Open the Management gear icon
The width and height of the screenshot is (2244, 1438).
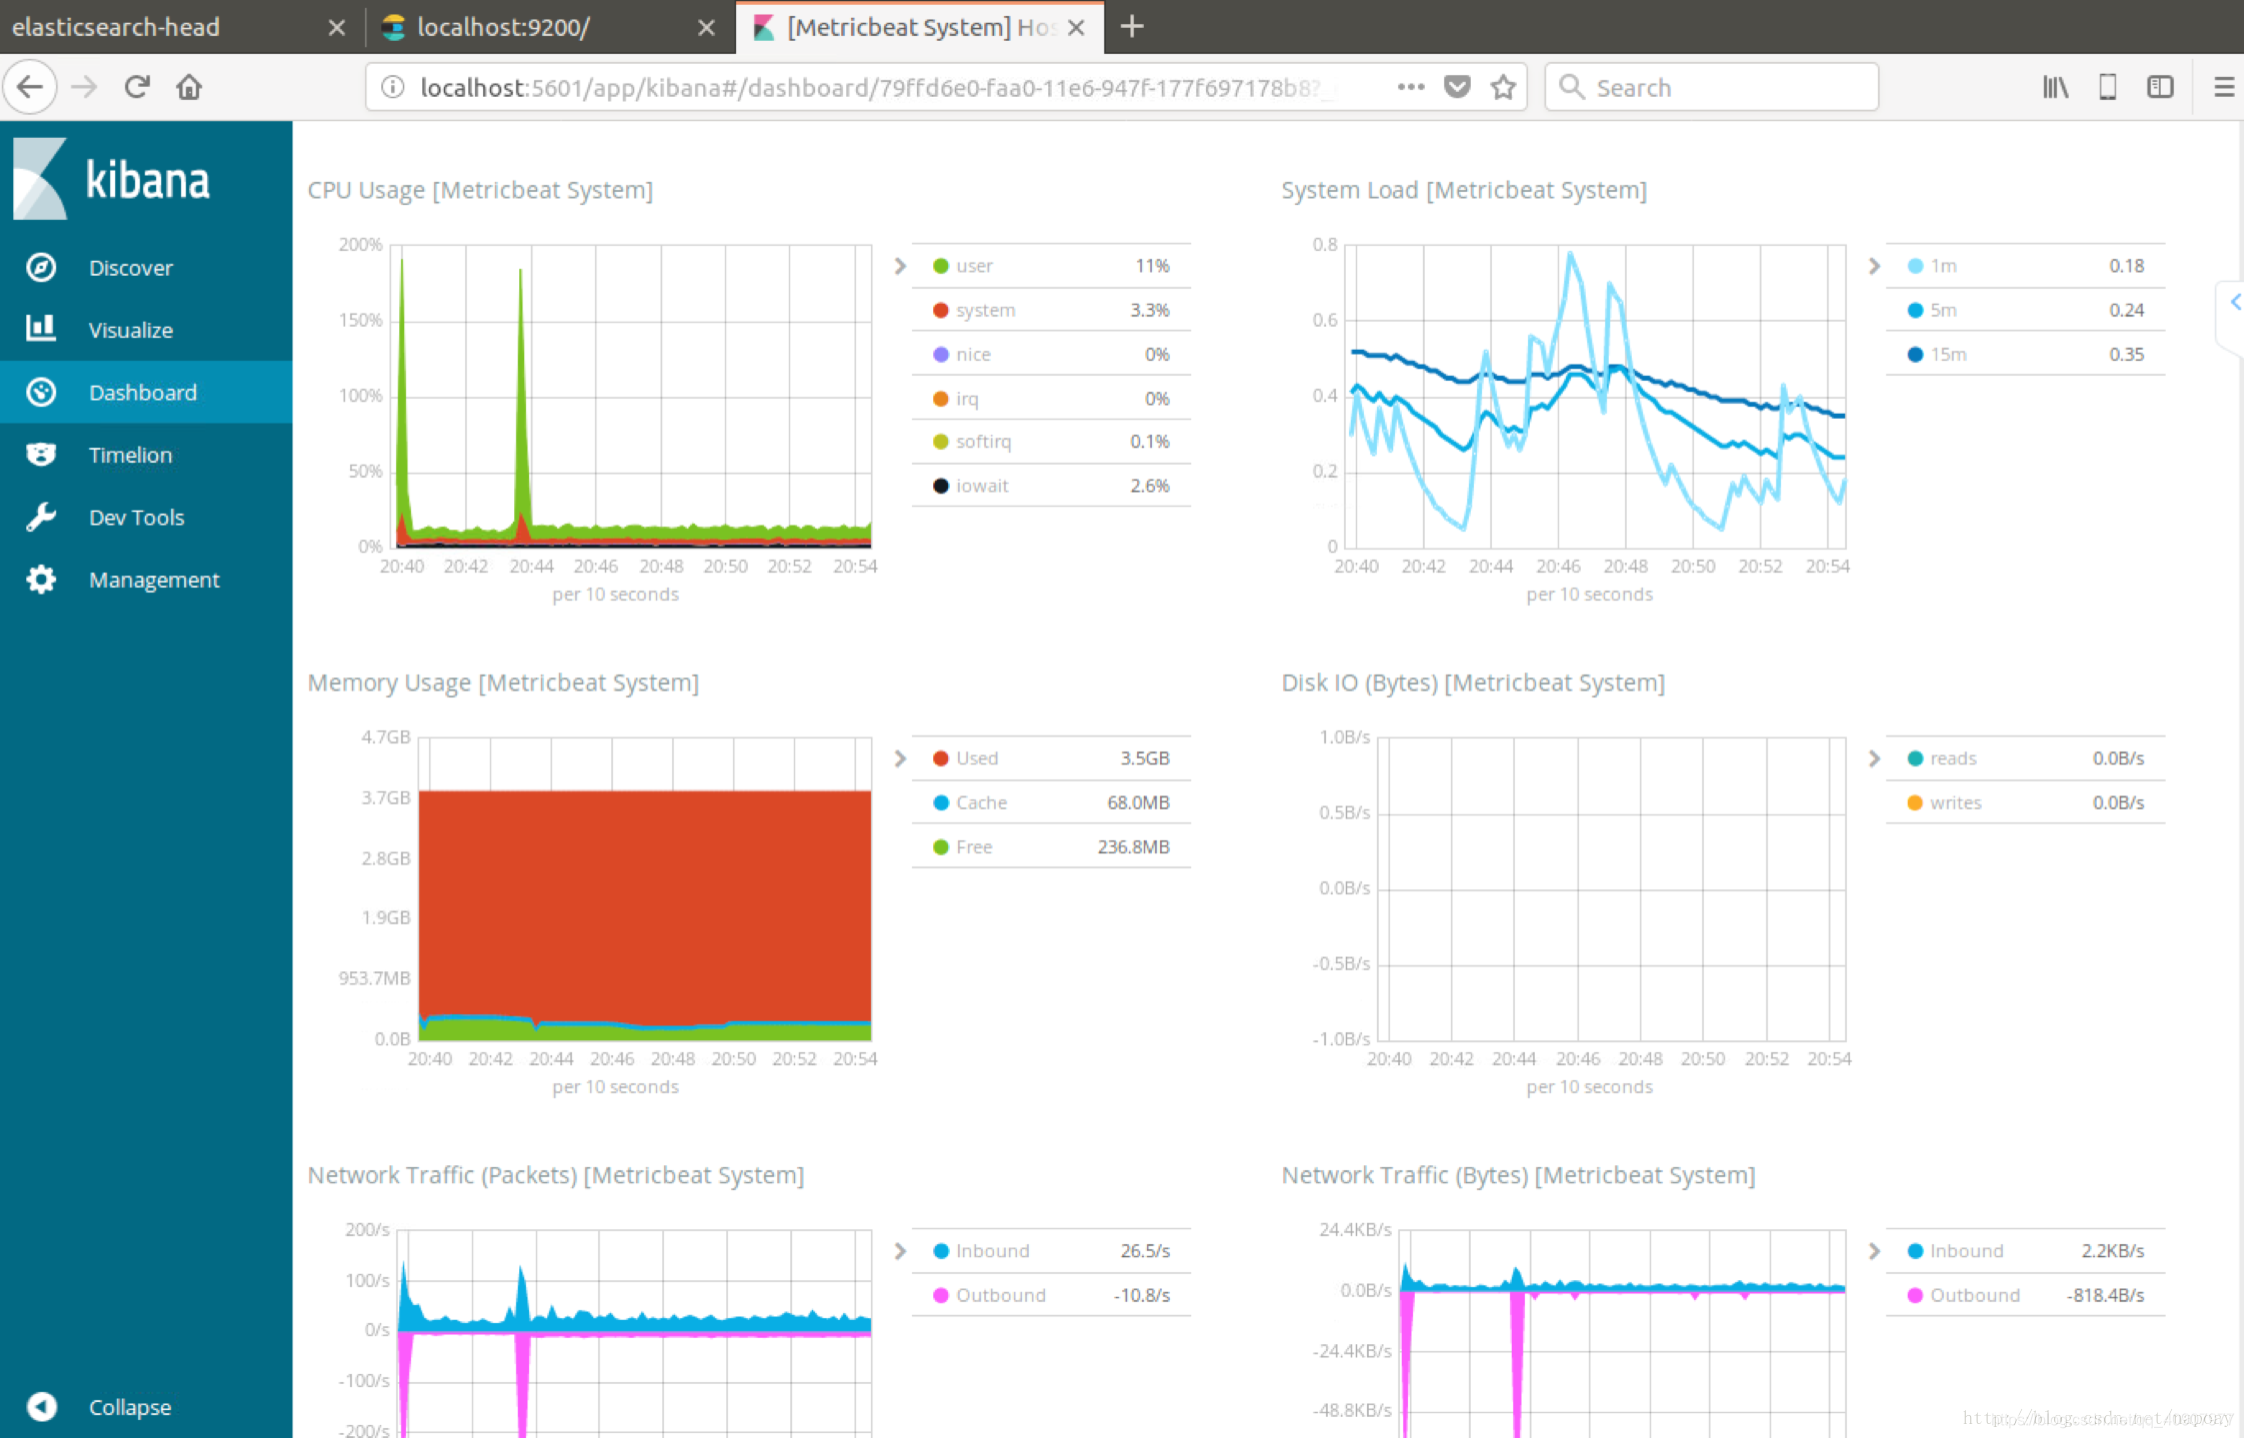click(x=41, y=579)
